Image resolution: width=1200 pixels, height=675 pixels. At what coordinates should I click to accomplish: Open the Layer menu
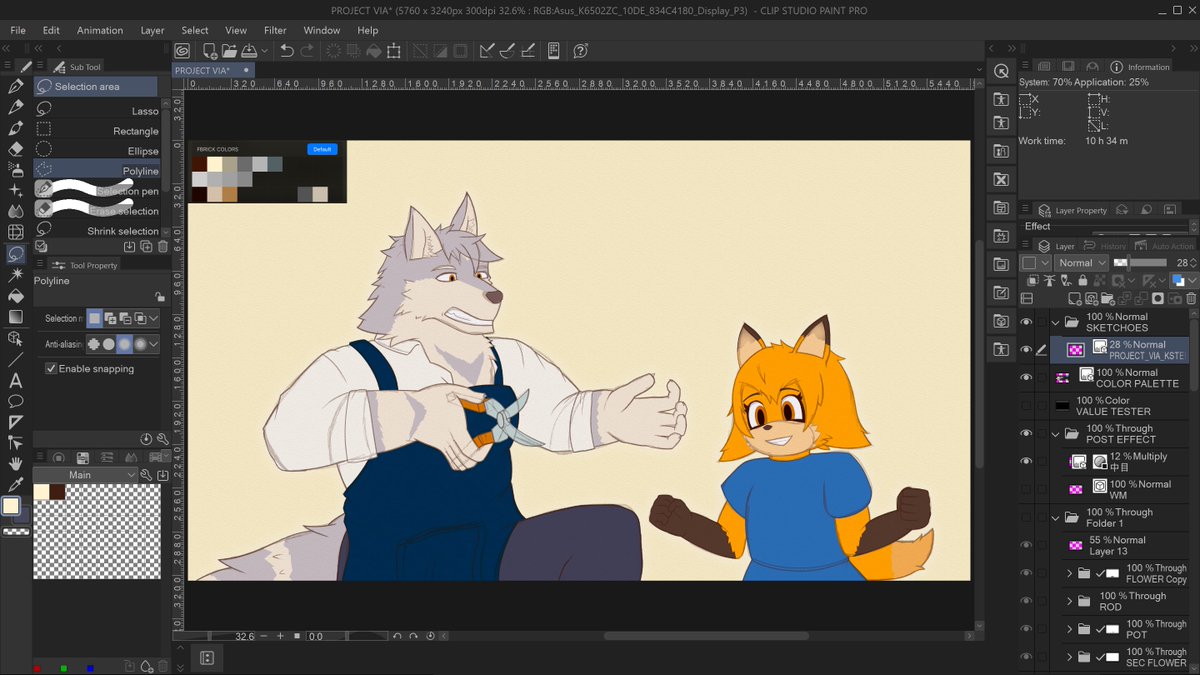[x=152, y=30]
